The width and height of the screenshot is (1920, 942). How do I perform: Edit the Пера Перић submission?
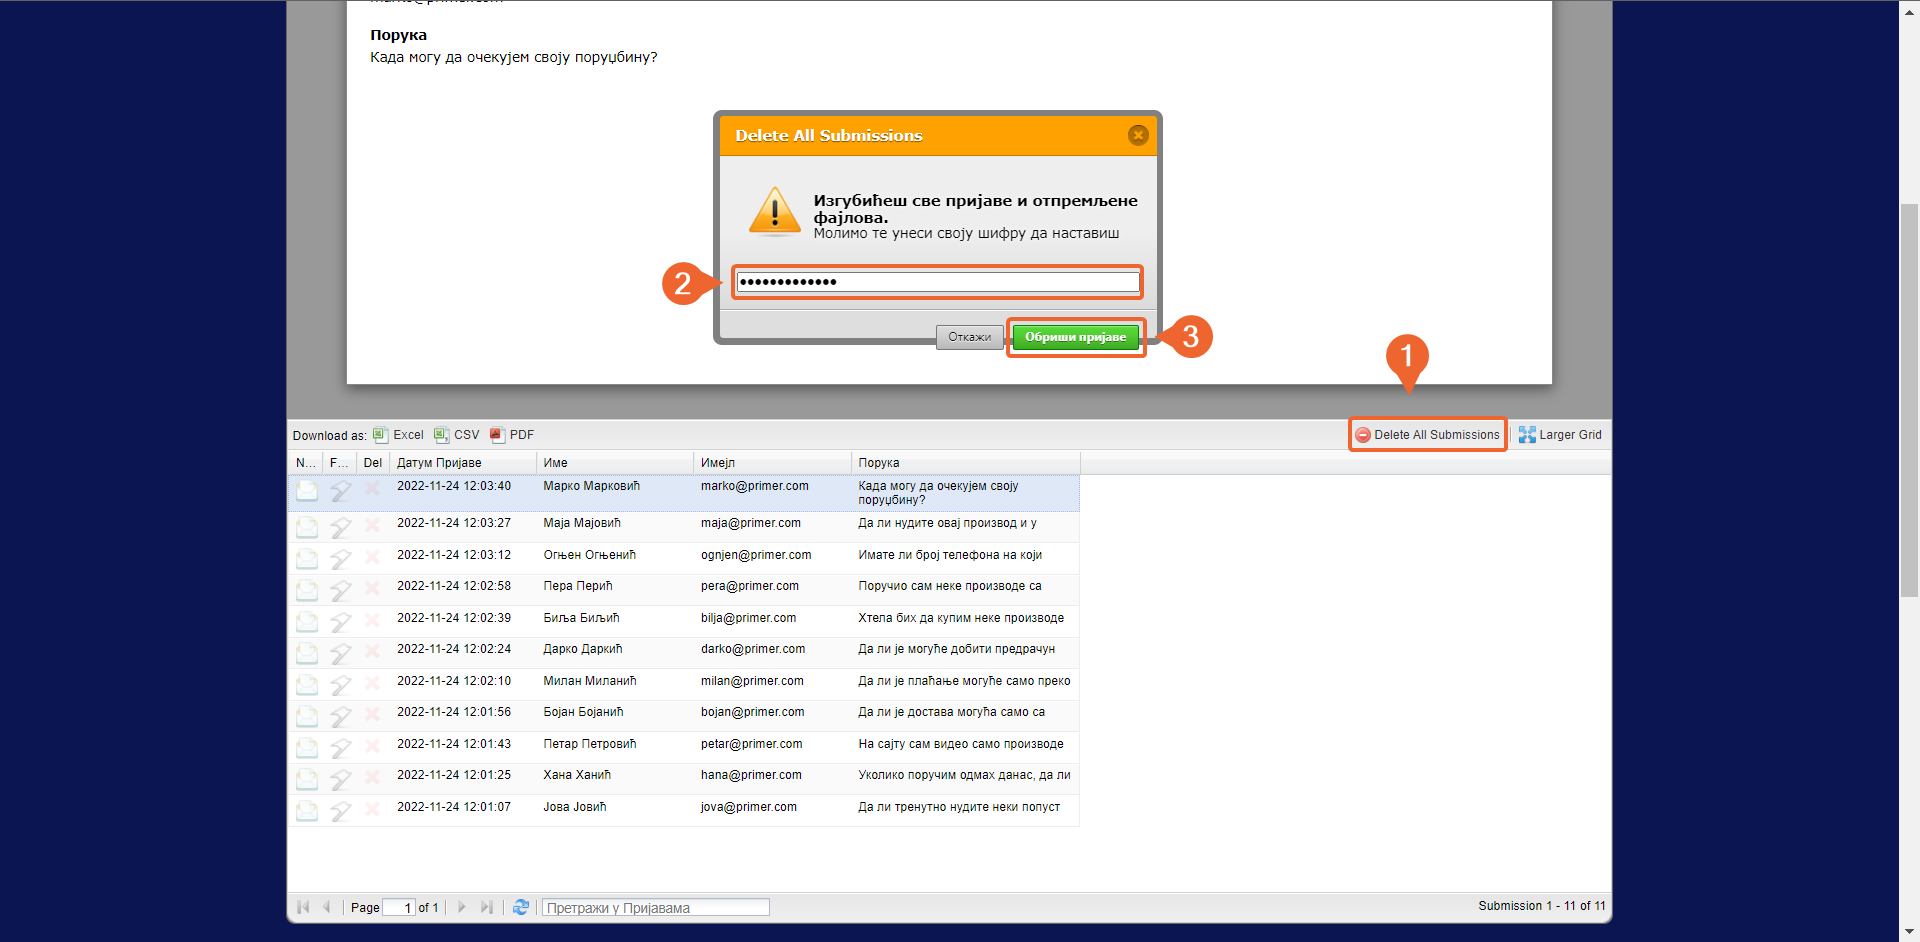[341, 590]
